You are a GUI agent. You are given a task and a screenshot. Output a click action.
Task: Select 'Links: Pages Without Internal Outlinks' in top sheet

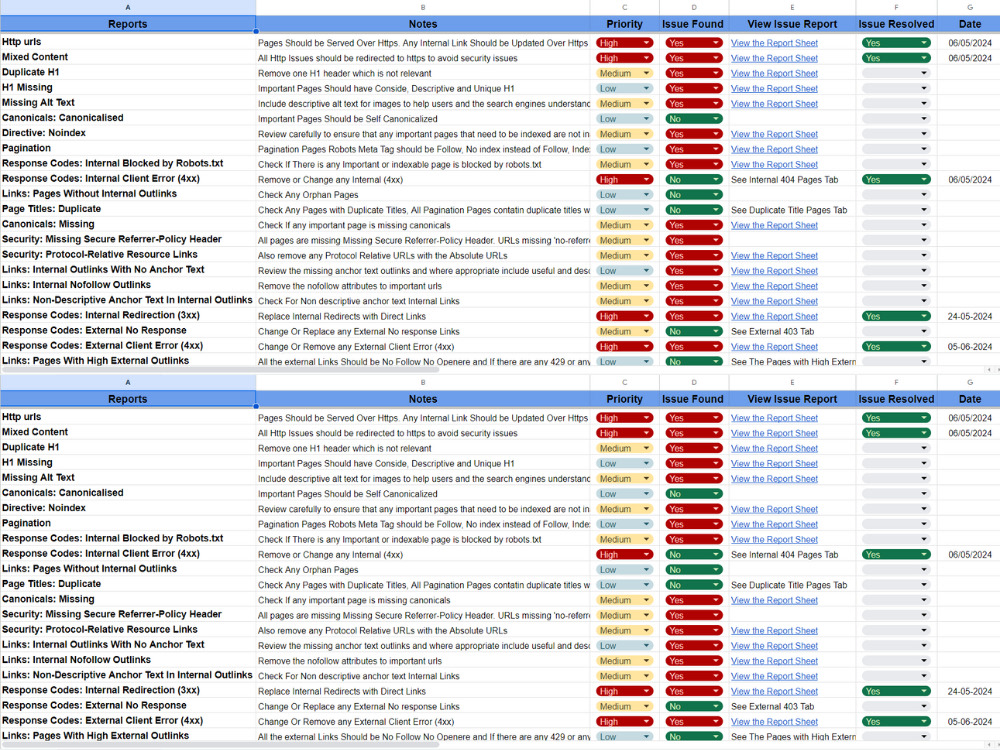(x=128, y=194)
